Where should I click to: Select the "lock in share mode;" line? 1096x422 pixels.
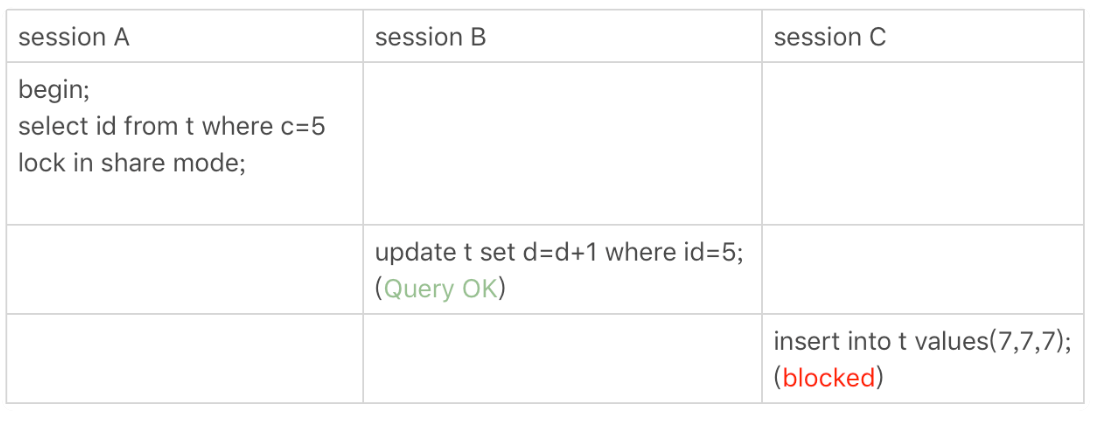tap(131, 162)
